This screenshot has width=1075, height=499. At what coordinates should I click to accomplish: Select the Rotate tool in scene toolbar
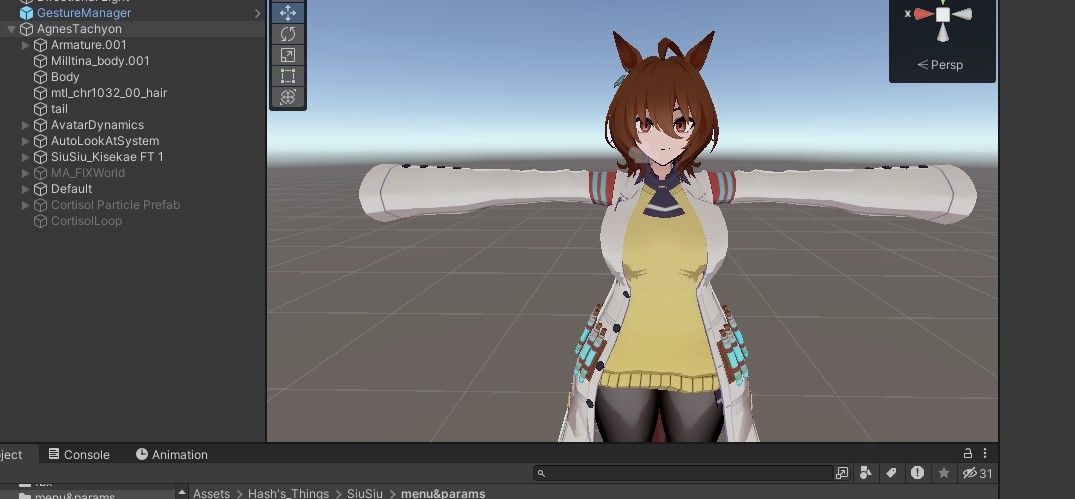288,34
